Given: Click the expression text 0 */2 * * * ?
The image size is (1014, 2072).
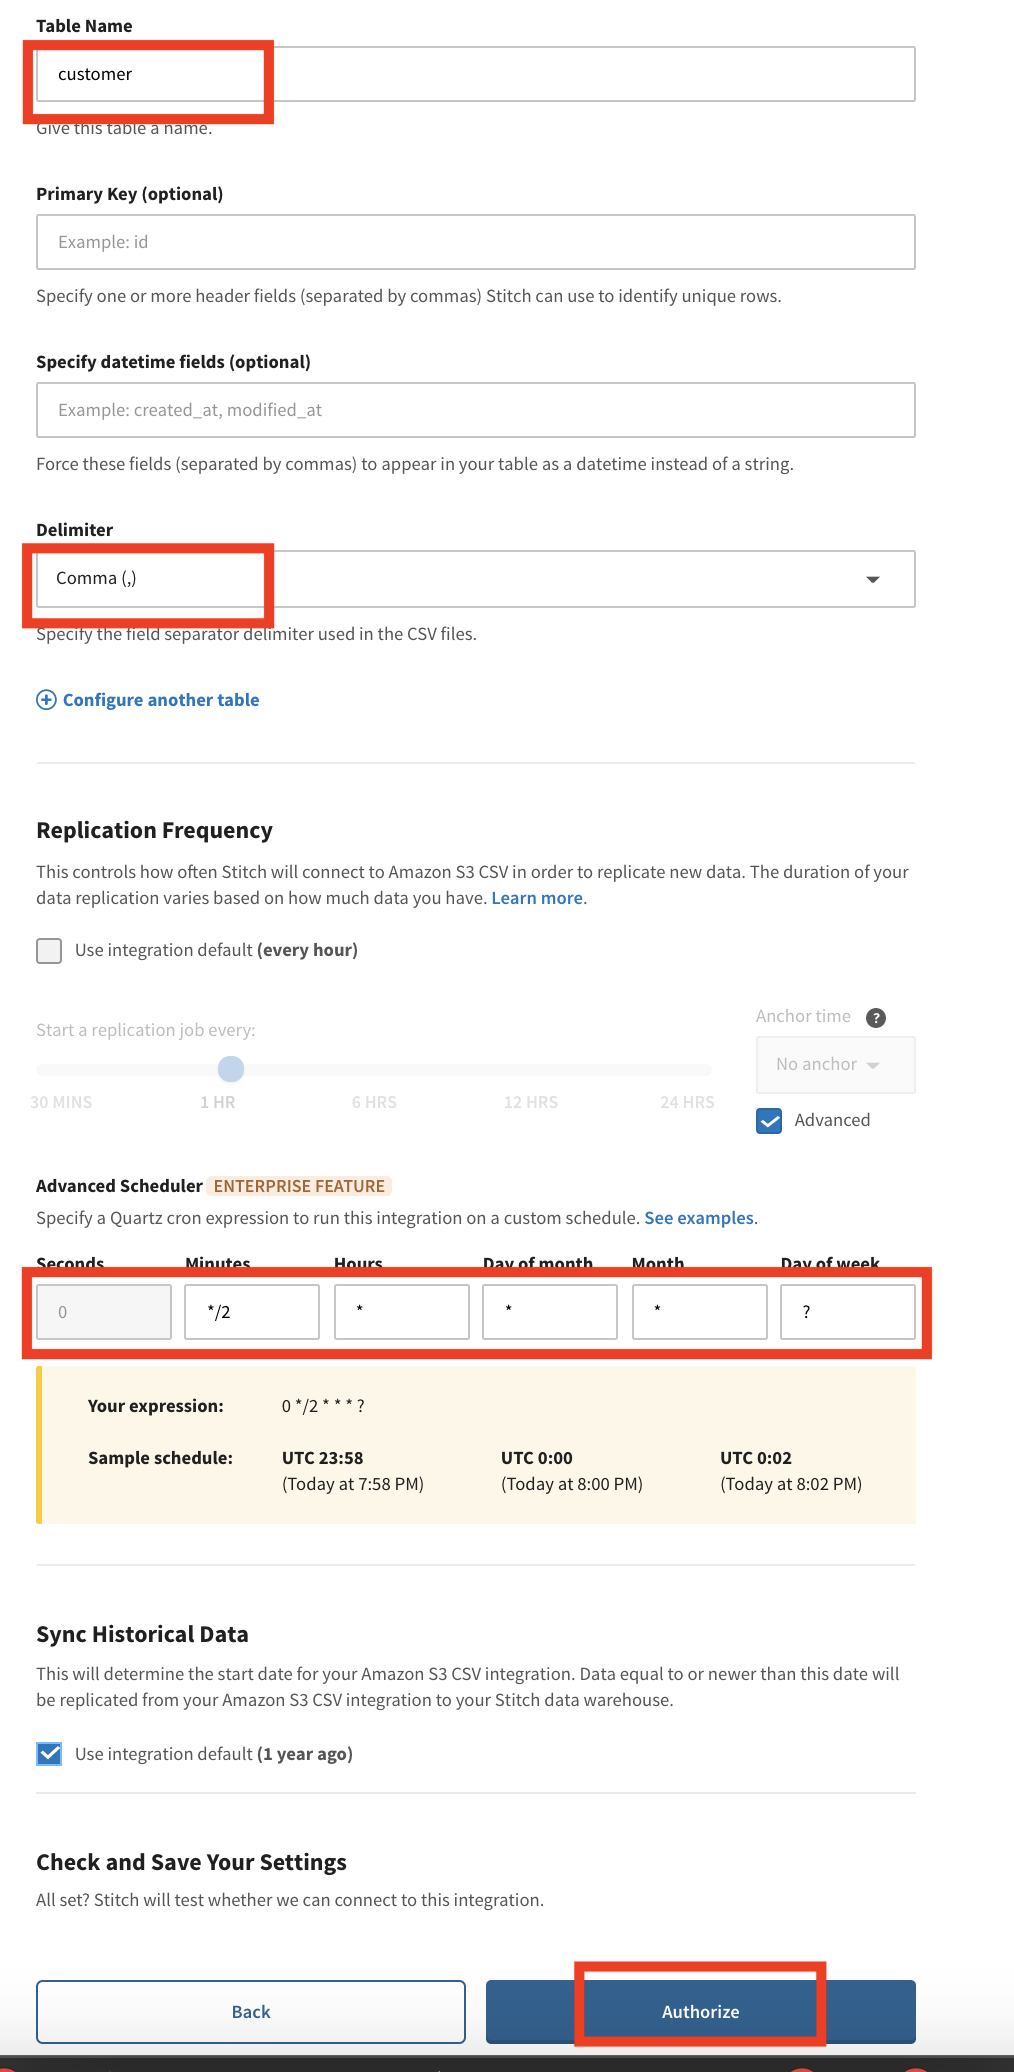Looking at the screenshot, I should 323,1406.
